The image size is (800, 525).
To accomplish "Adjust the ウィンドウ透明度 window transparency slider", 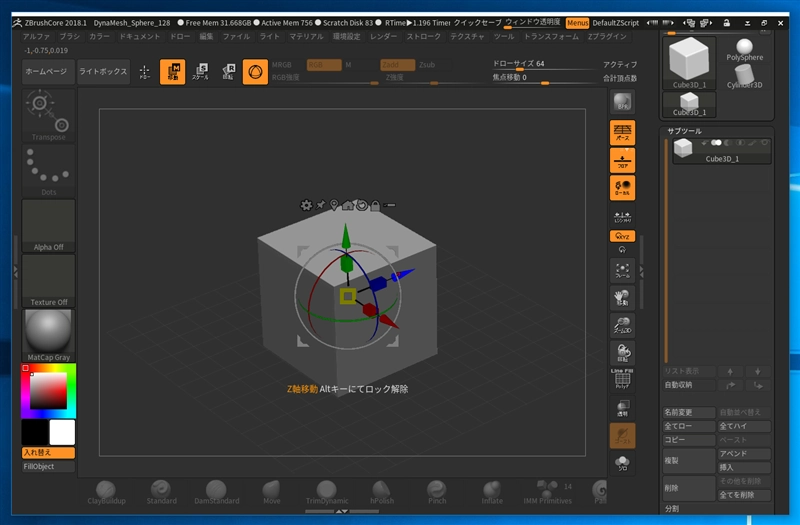I will (533, 23).
